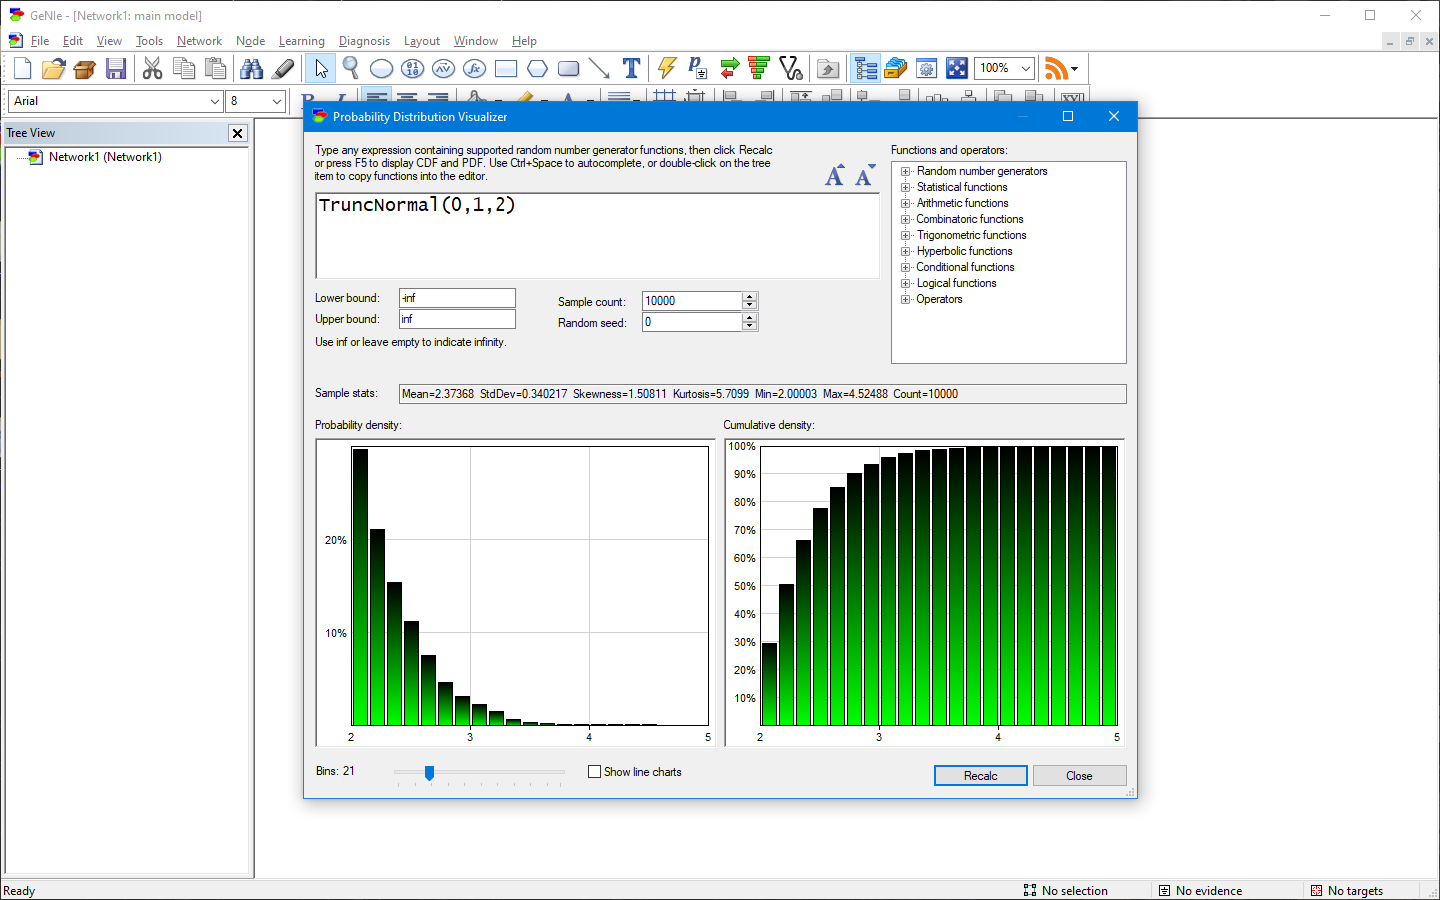Click the TruncNormal expression editor

(x=597, y=236)
